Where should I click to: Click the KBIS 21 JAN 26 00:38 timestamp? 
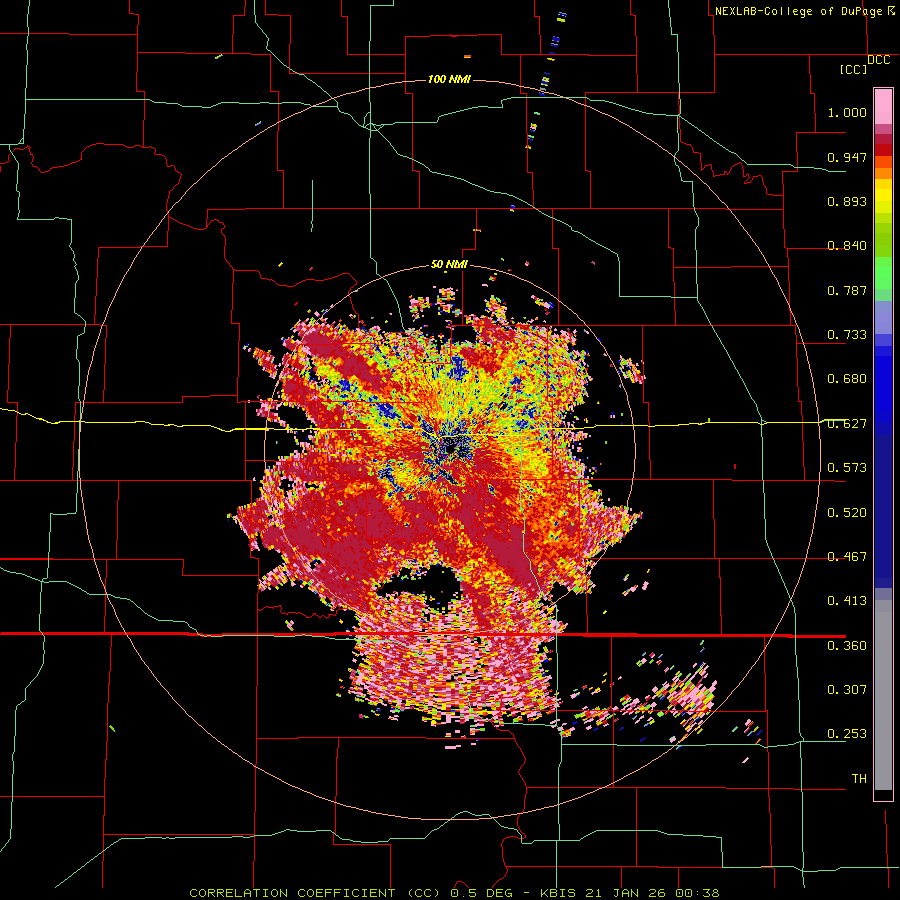click(630, 893)
